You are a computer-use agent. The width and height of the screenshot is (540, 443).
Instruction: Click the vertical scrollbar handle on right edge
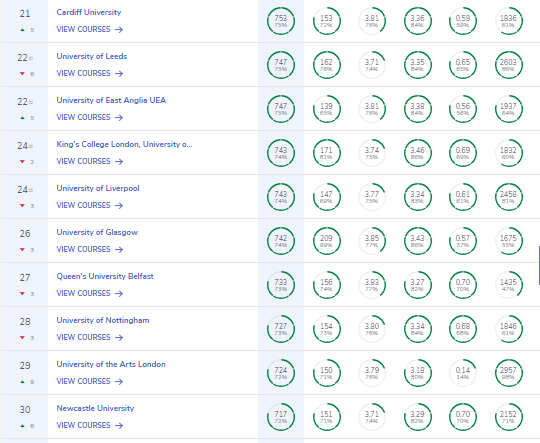539,265
